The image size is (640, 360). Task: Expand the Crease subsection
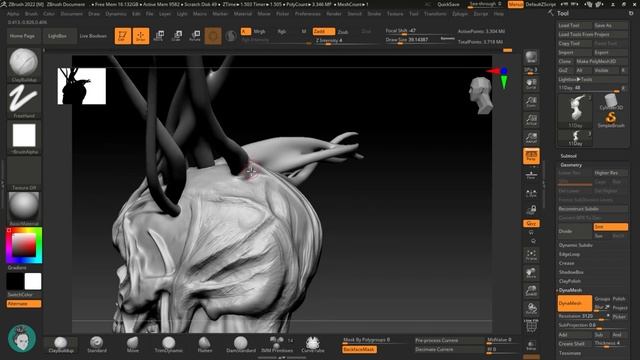567,263
